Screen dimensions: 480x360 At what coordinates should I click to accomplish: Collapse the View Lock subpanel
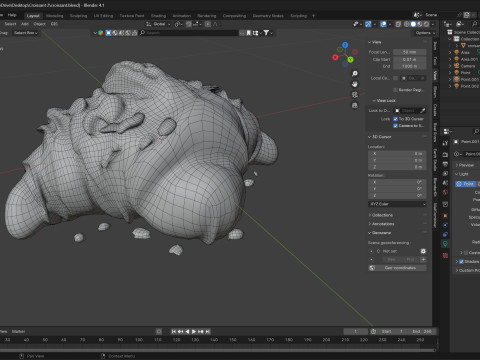point(374,100)
